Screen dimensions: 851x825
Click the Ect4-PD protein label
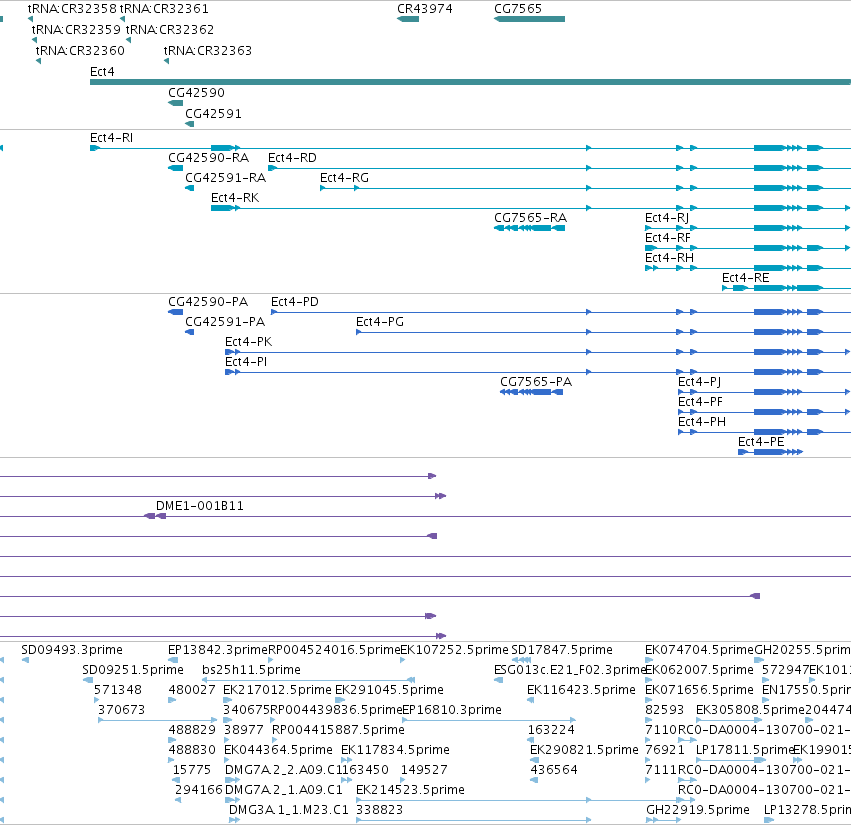pos(295,302)
